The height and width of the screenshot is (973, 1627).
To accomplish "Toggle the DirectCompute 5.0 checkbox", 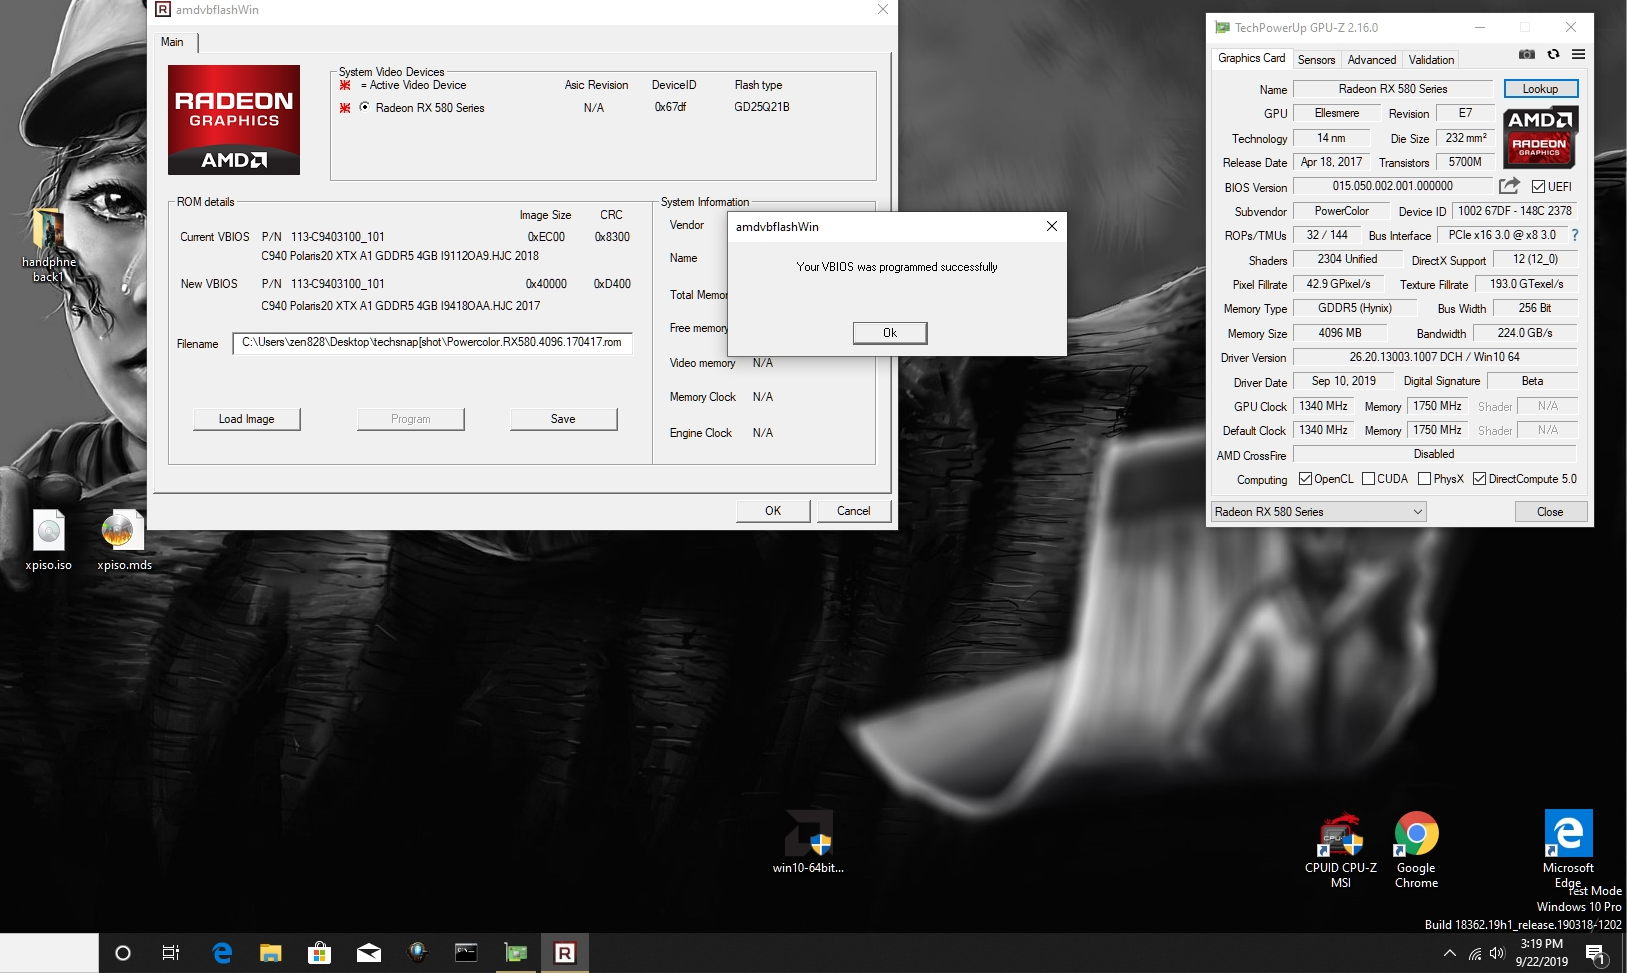I will click(1479, 479).
